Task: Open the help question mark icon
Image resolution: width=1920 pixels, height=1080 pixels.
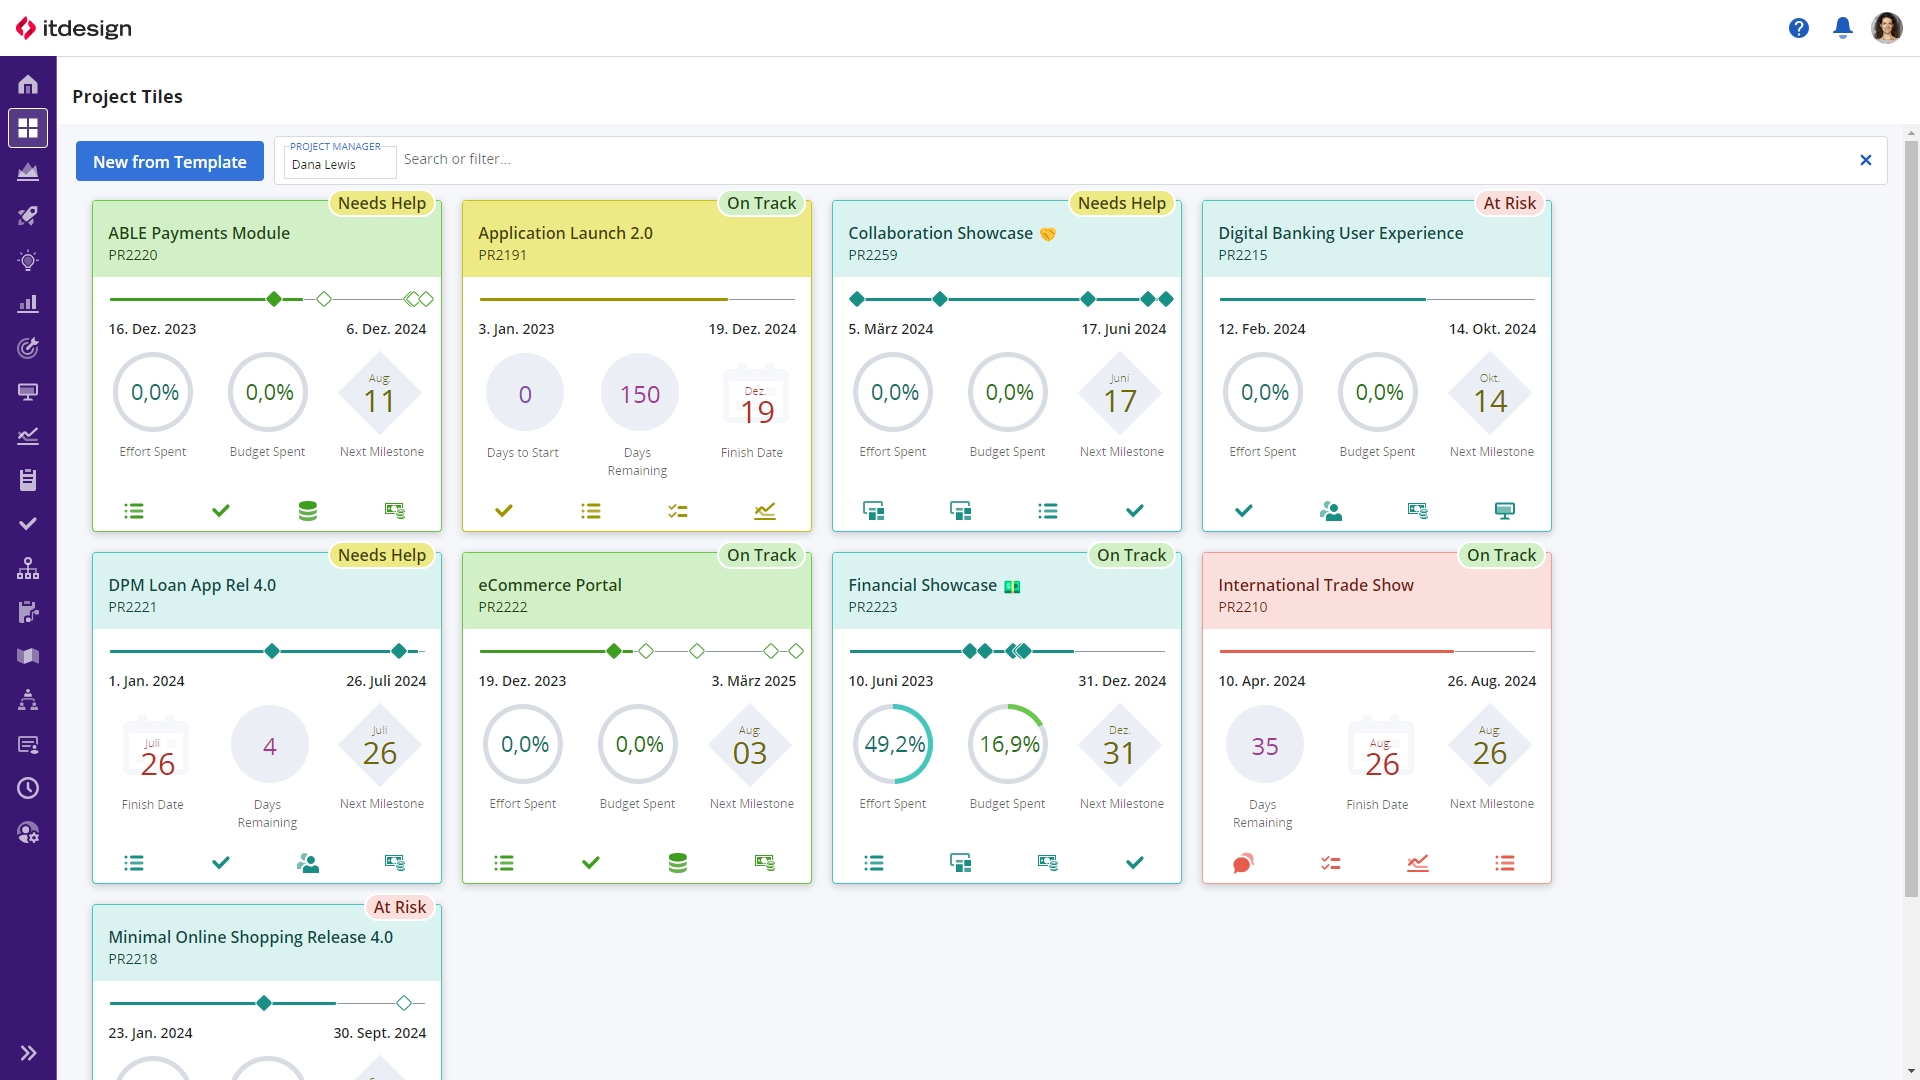Action: click(x=1798, y=28)
